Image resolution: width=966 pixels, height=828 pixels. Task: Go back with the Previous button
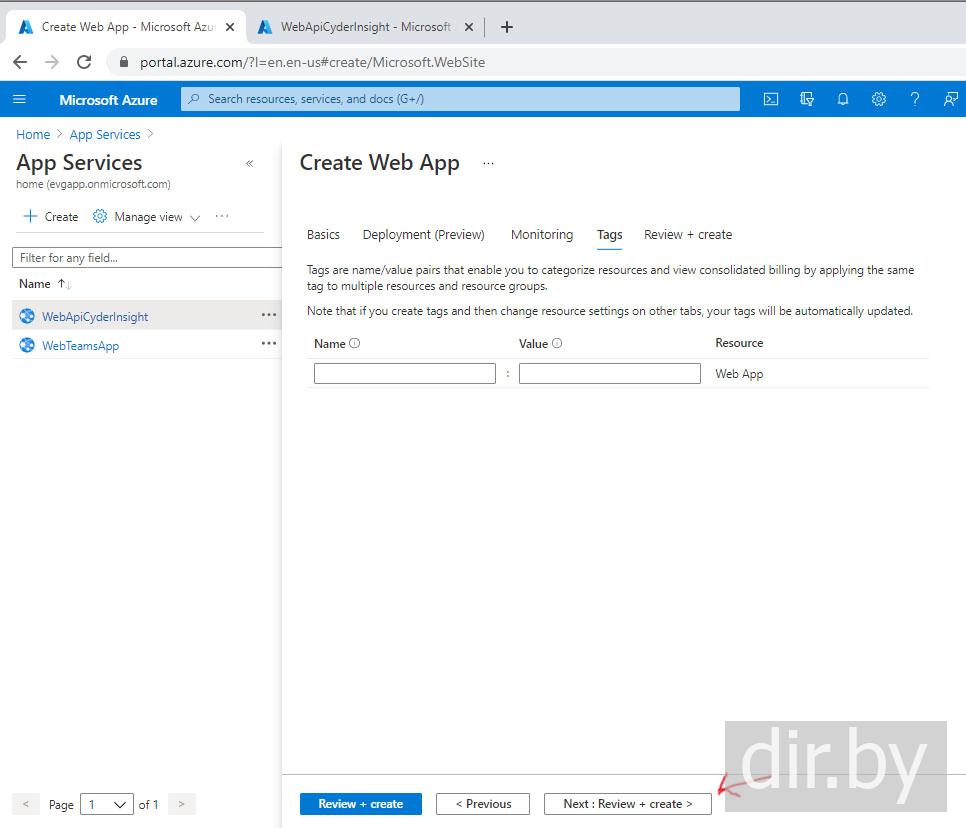pyautogui.click(x=483, y=804)
